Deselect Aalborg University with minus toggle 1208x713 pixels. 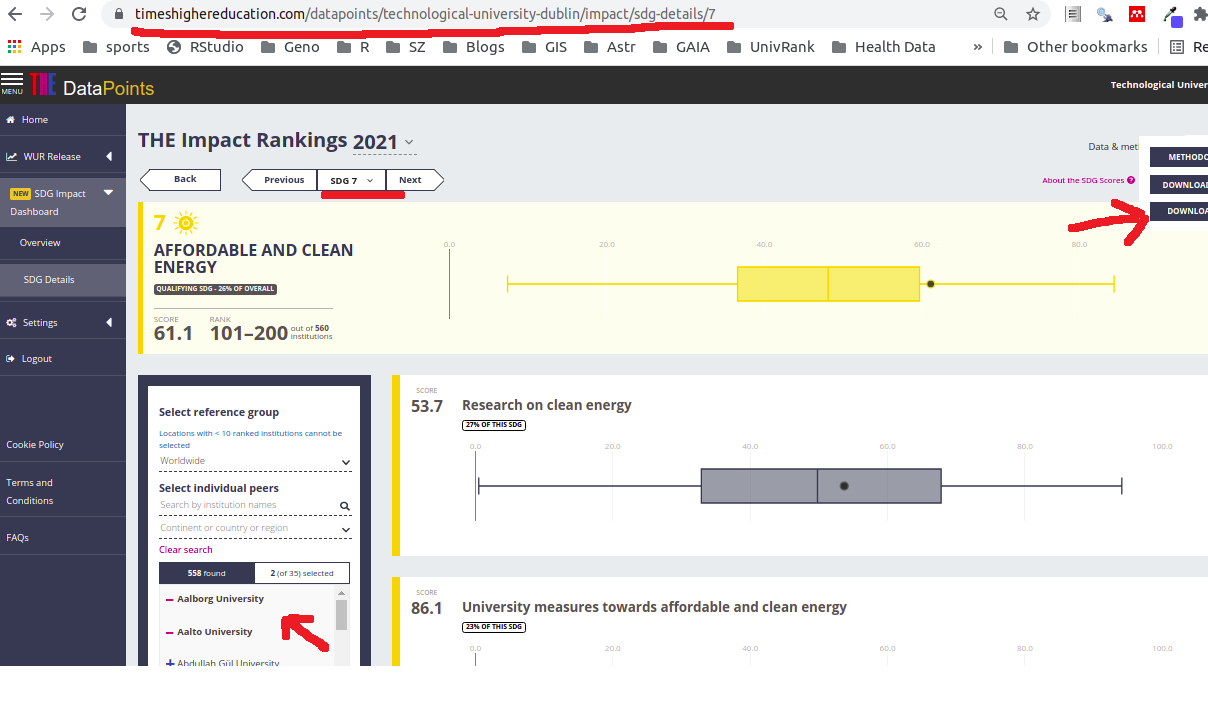click(x=169, y=600)
